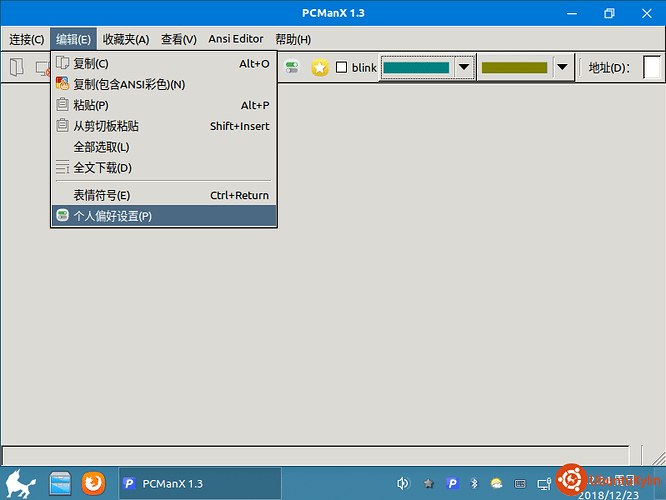Click the gray star tray icon
This screenshot has width=666, height=500.
[429, 483]
